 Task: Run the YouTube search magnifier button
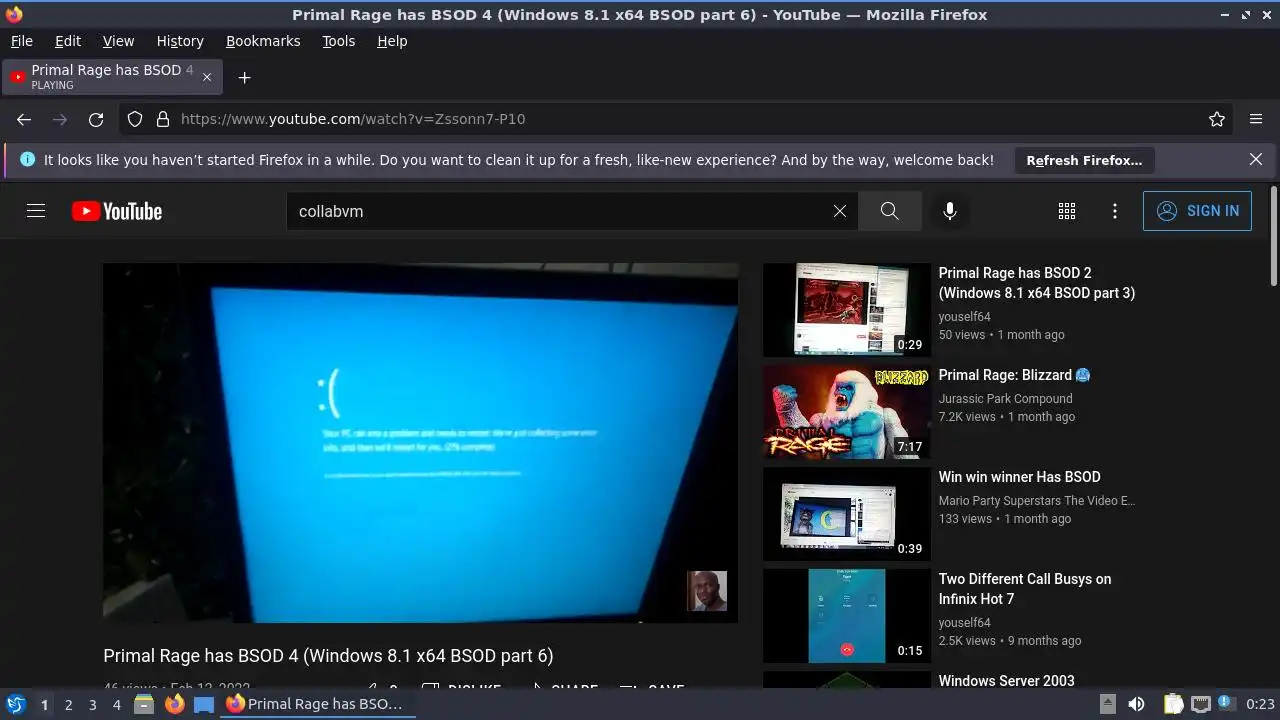click(x=890, y=211)
